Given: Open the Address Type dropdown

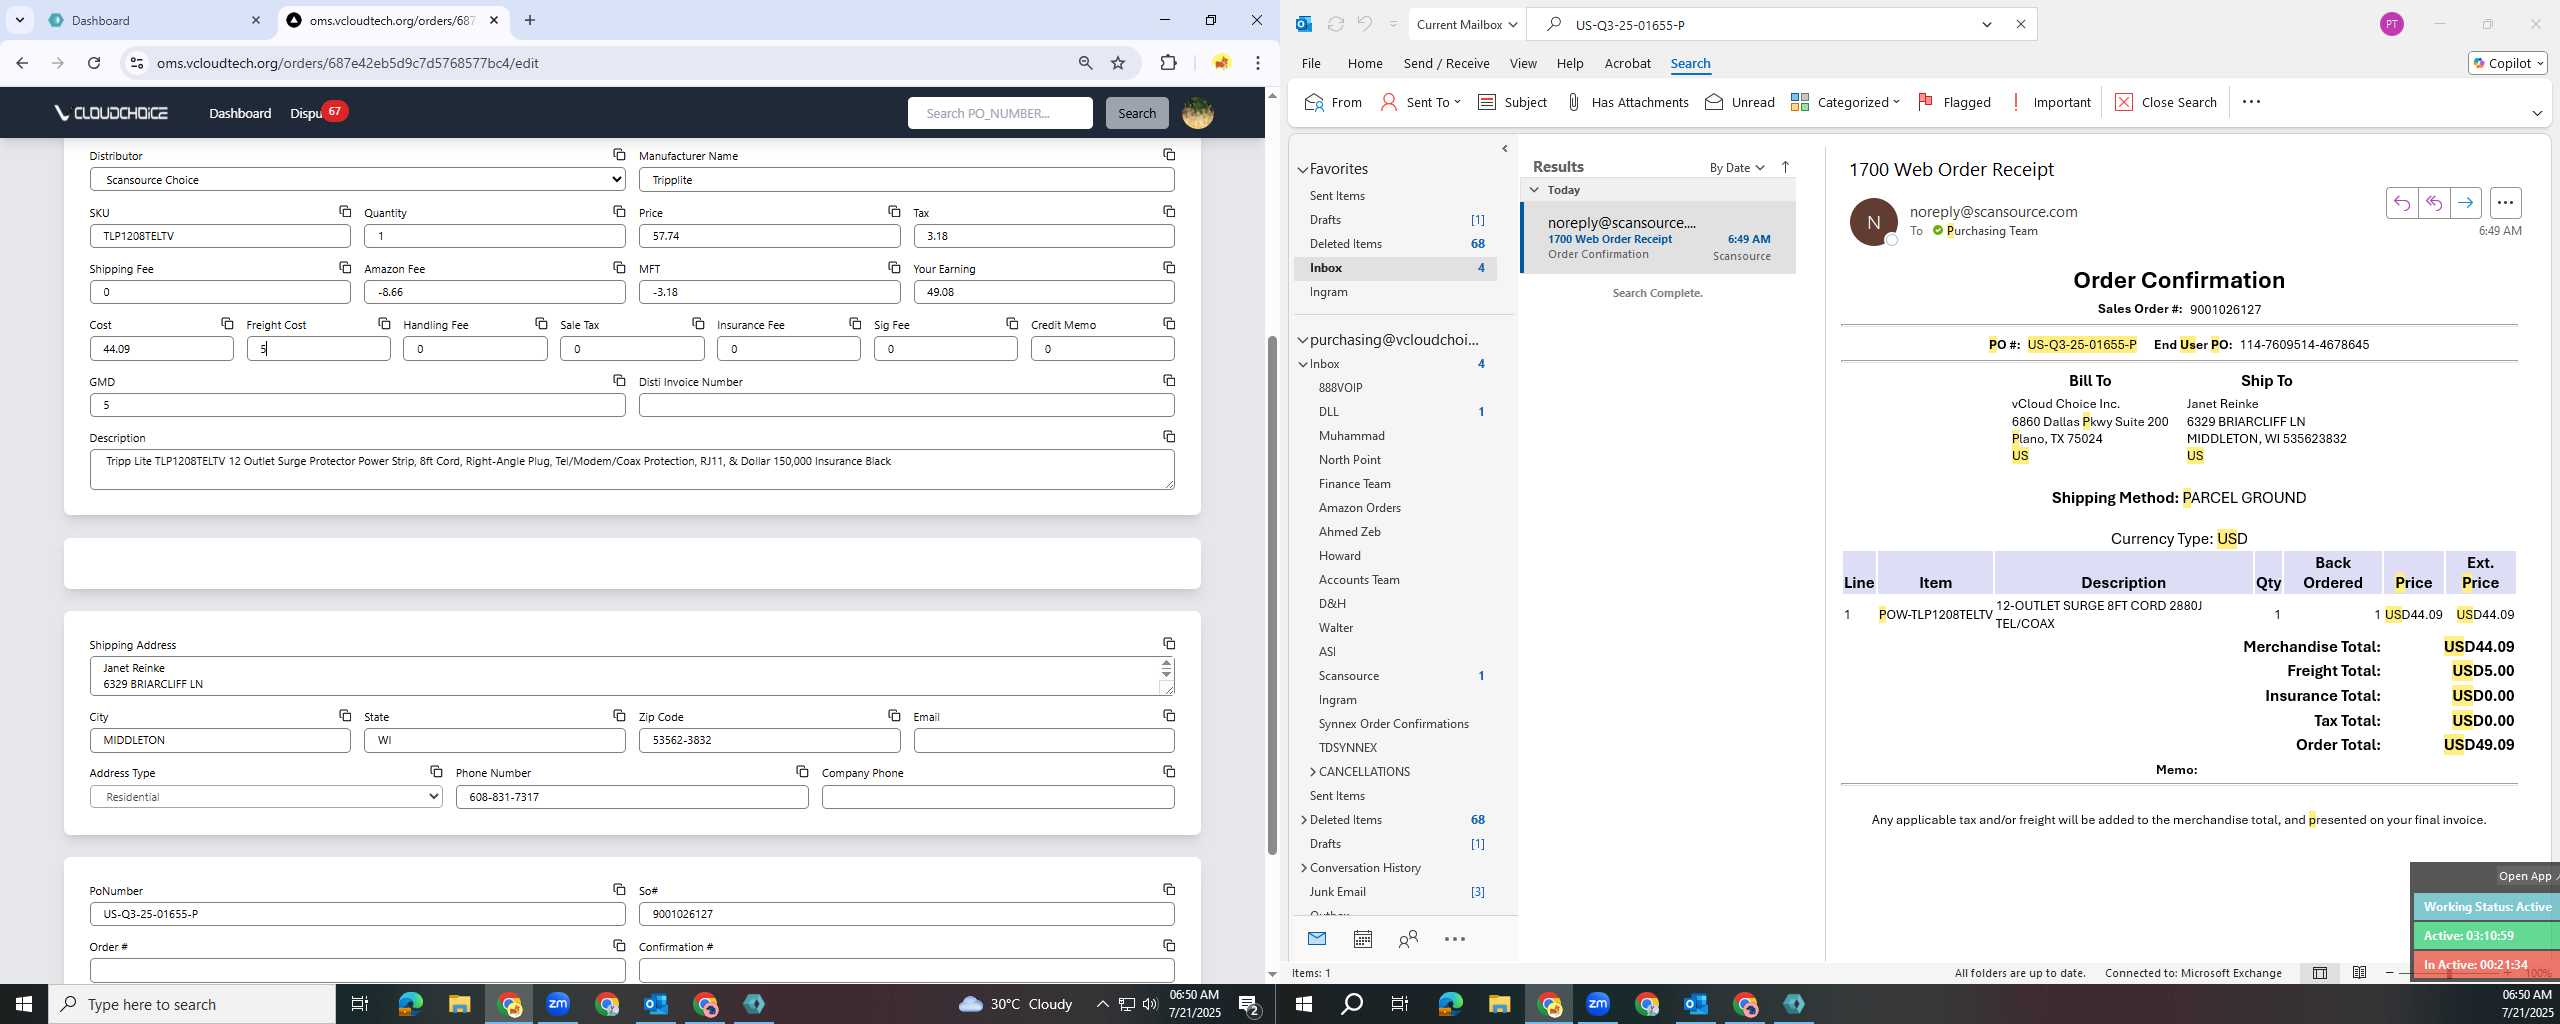Looking at the screenshot, I should click(266, 796).
